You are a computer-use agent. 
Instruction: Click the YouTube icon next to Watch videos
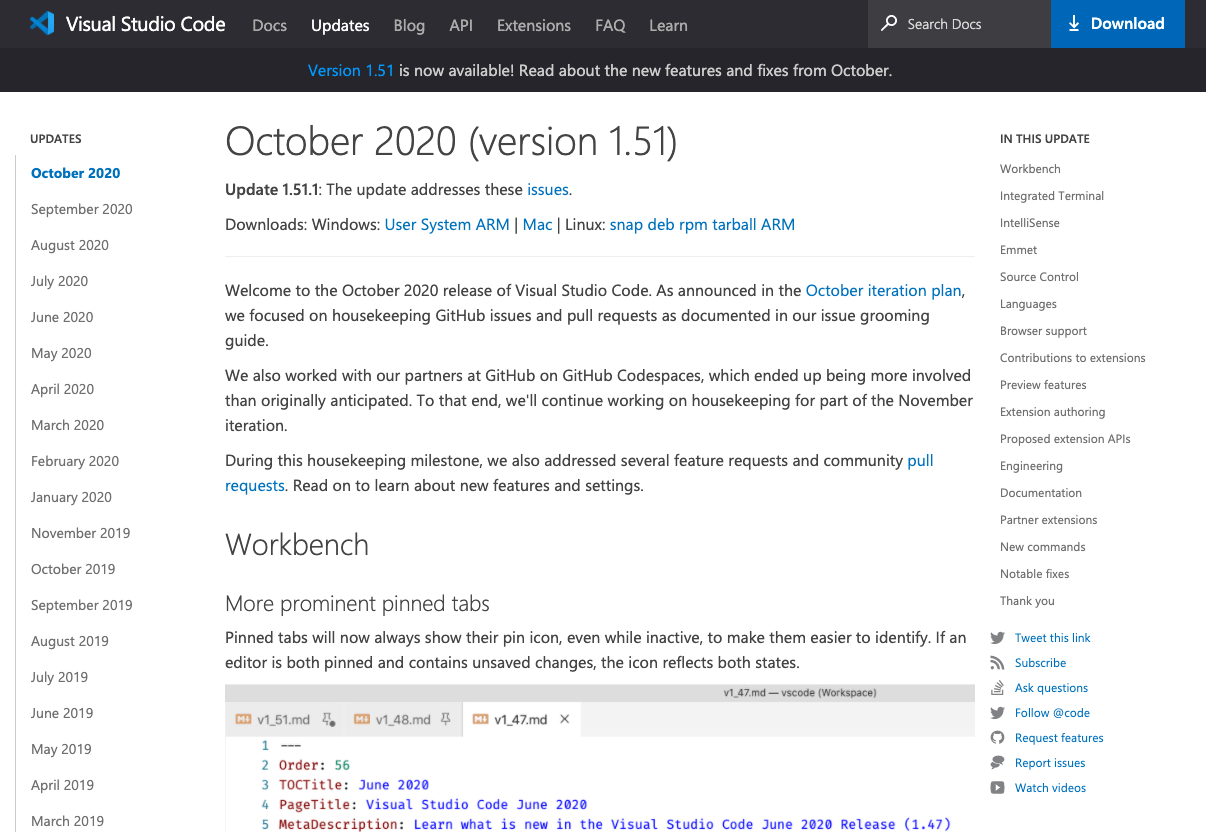coord(997,787)
